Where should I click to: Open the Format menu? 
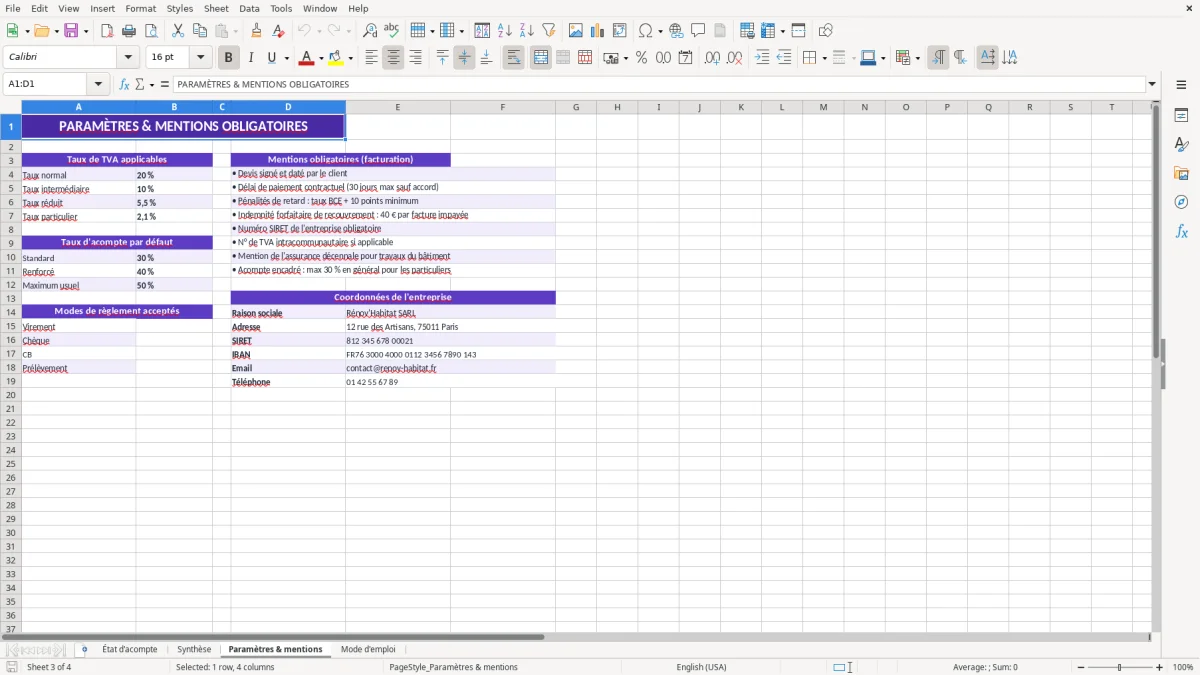(141, 8)
